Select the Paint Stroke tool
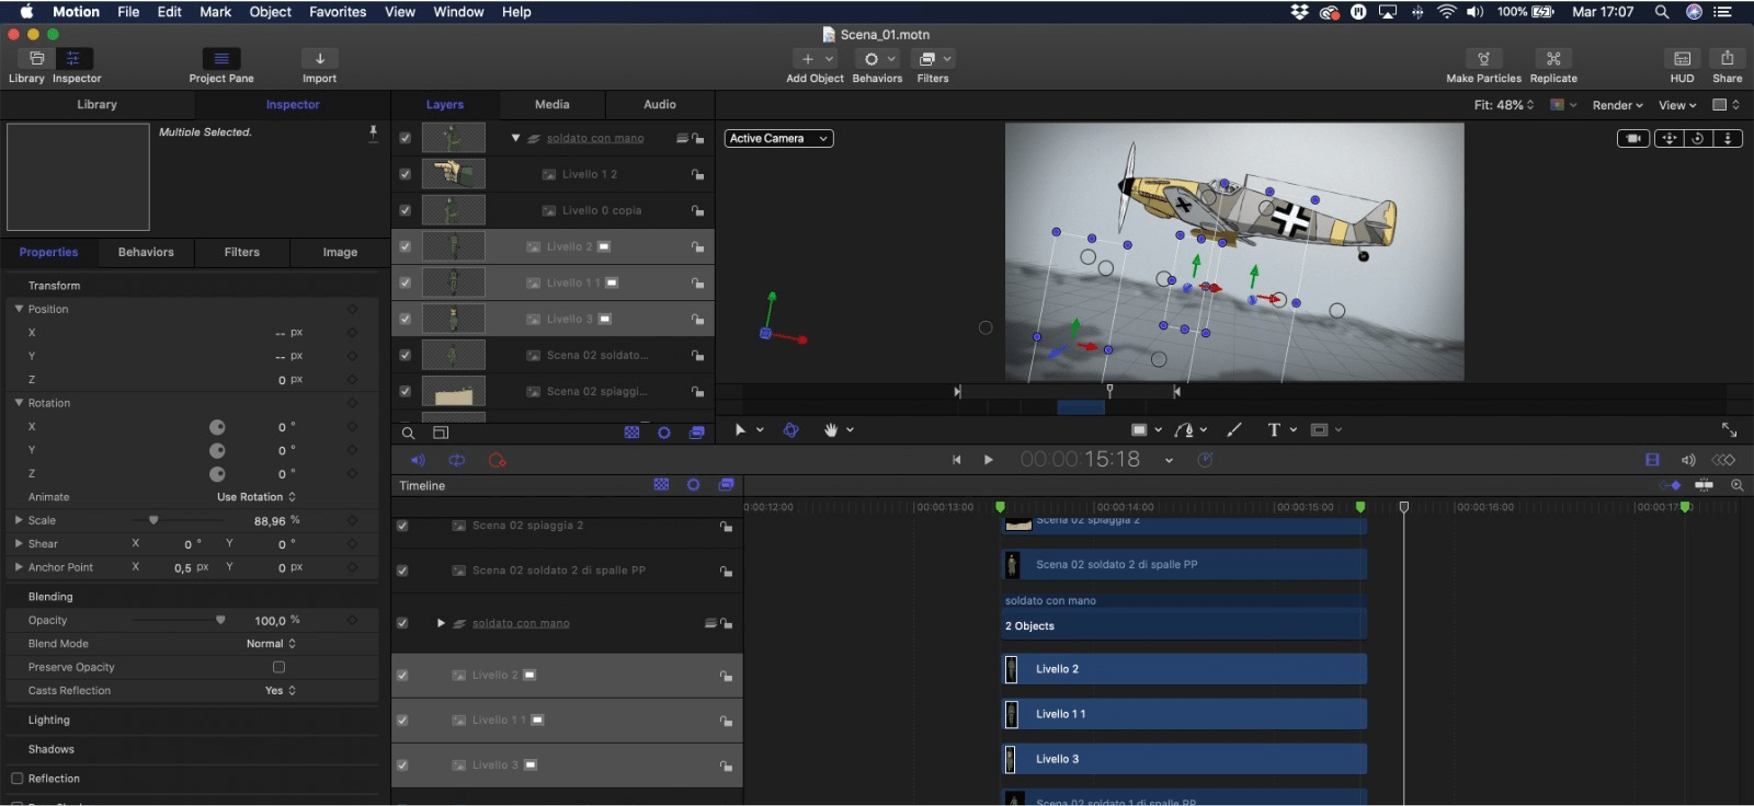1754x806 pixels. 1234,430
